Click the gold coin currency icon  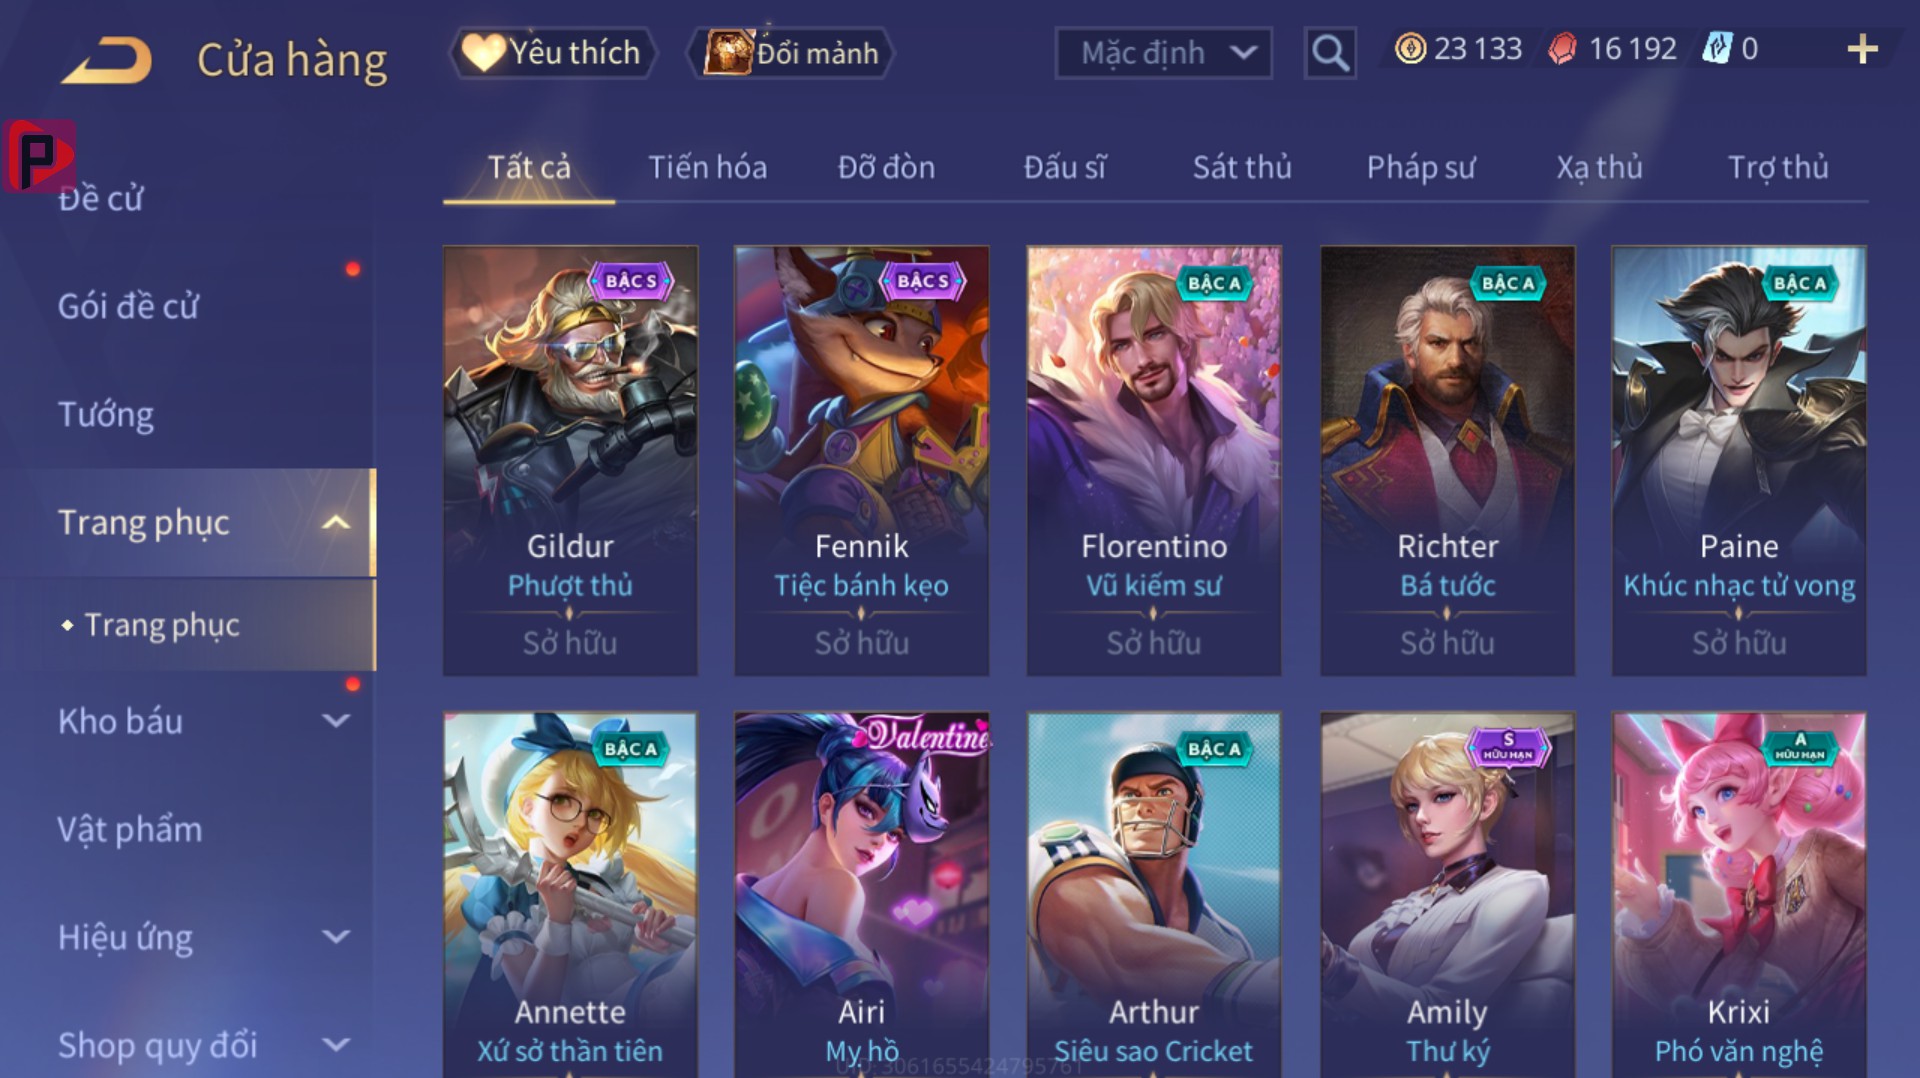coord(1410,49)
